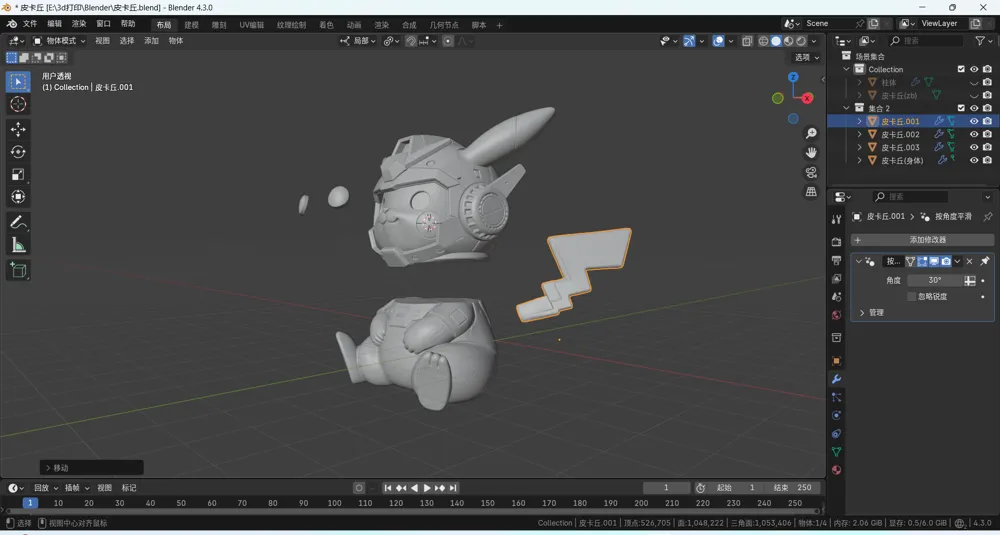
Task: Hide 皮卡丘.002 with its eye icon
Action: (x=974, y=135)
